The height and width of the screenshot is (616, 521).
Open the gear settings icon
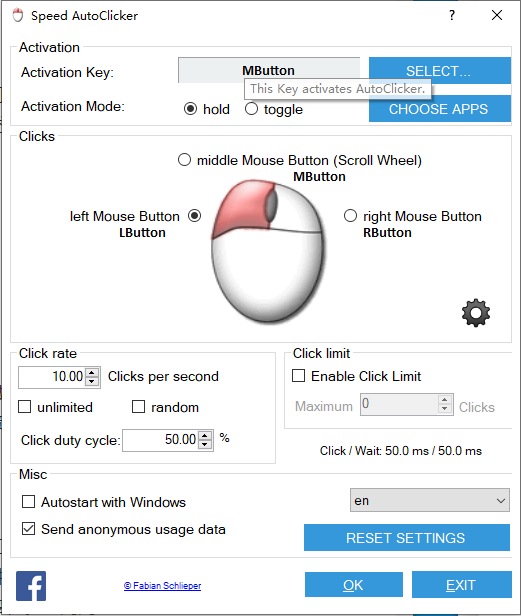click(476, 313)
